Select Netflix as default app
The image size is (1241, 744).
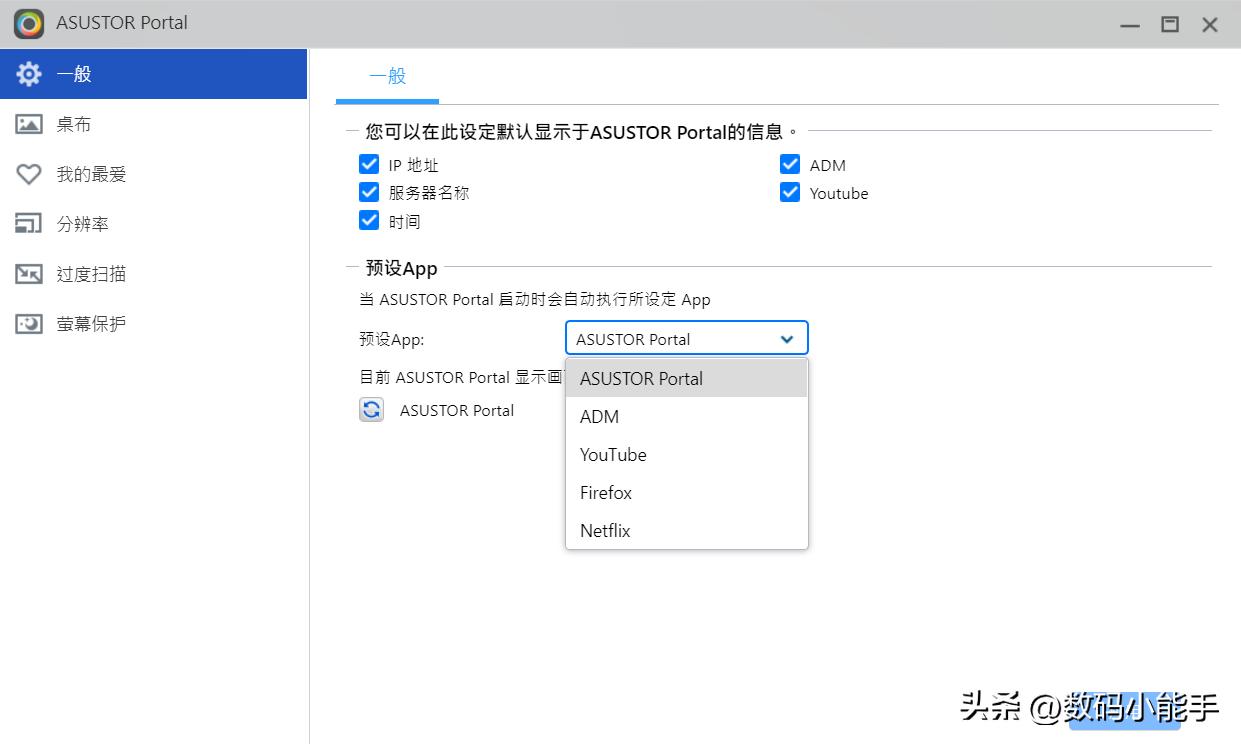[x=604, y=530]
